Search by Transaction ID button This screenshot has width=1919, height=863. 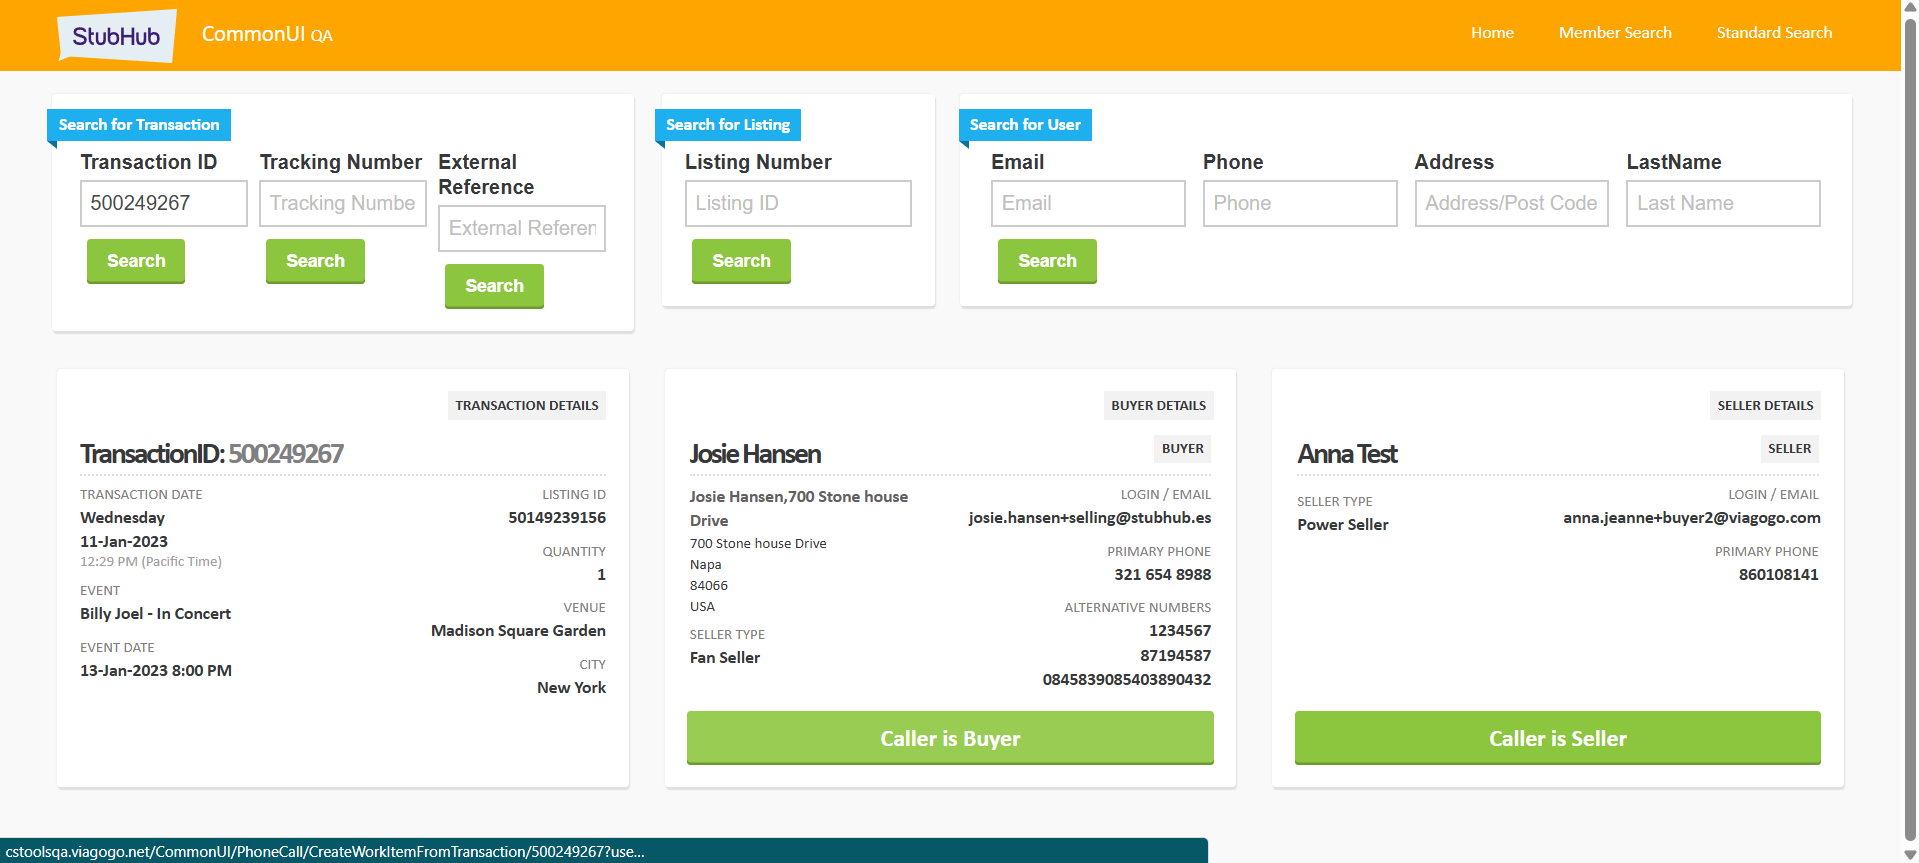tap(136, 261)
